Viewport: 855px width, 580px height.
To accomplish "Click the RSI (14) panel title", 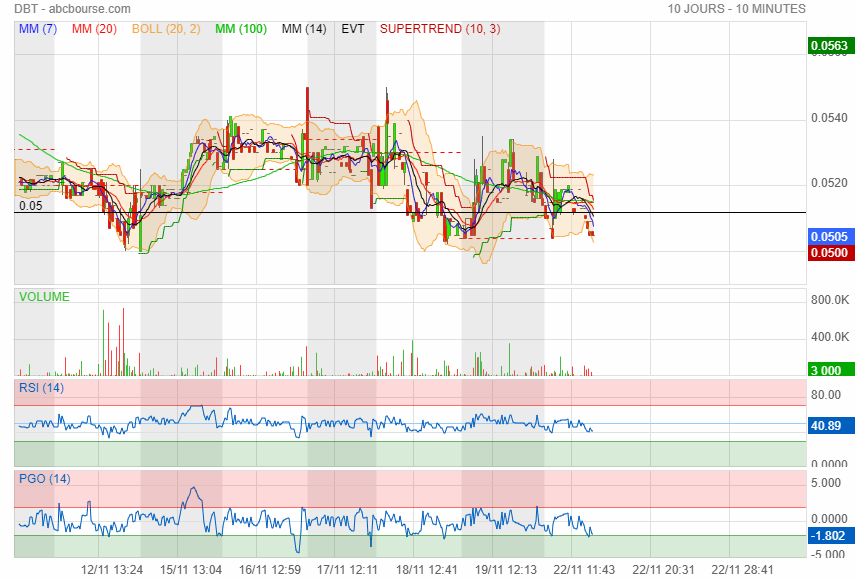I will (41, 388).
